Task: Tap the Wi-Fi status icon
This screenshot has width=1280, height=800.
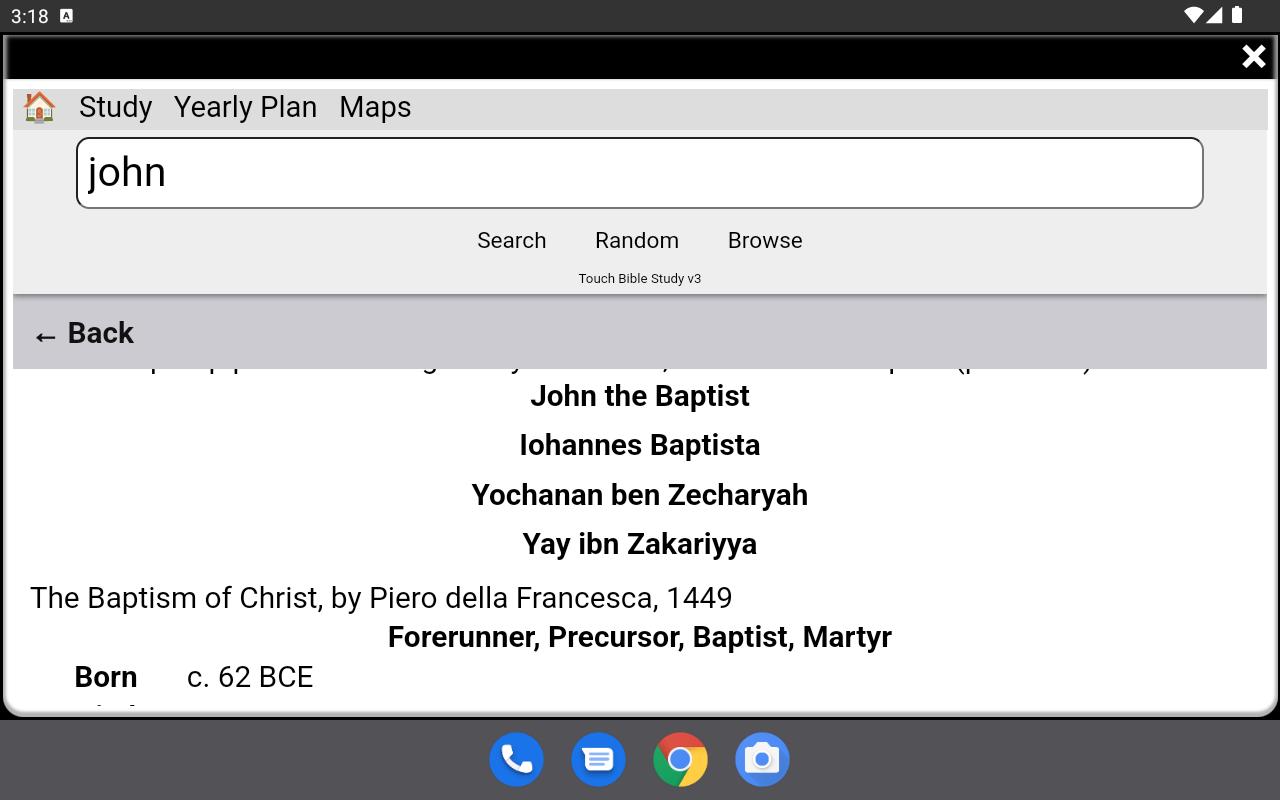Action: point(1192,15)
